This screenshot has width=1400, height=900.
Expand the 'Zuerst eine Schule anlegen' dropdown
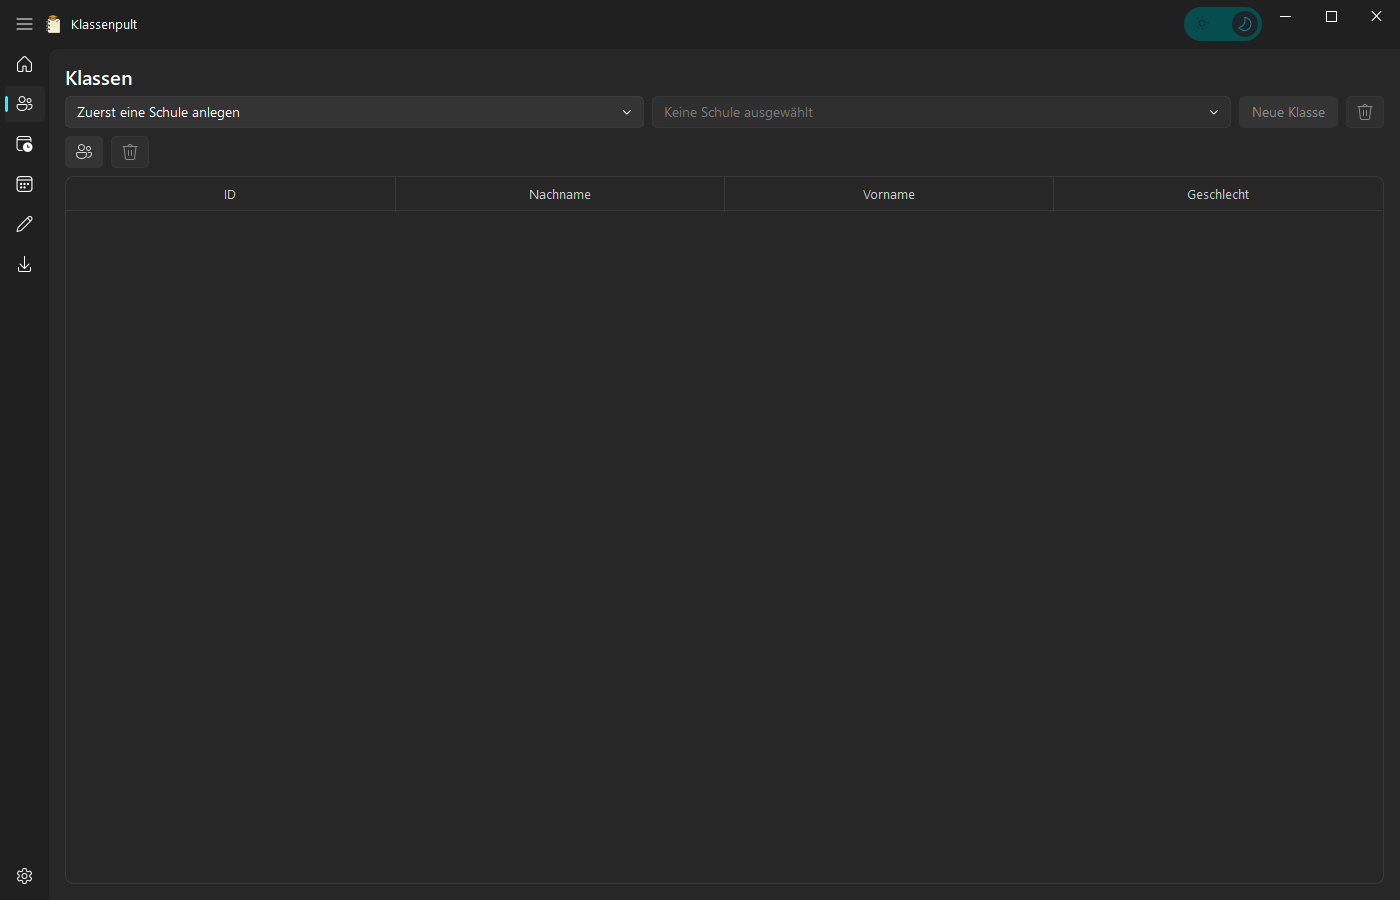(x=354, y=112)
